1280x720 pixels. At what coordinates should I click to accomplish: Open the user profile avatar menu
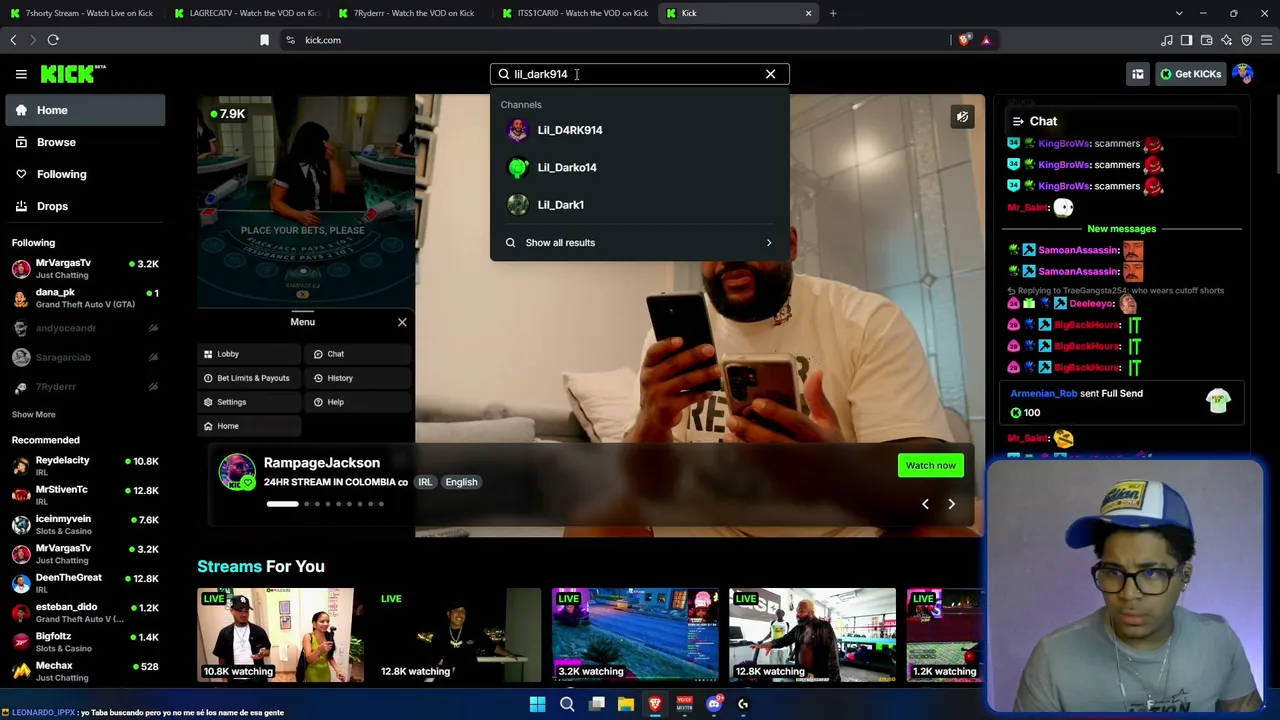point(1243,74)
